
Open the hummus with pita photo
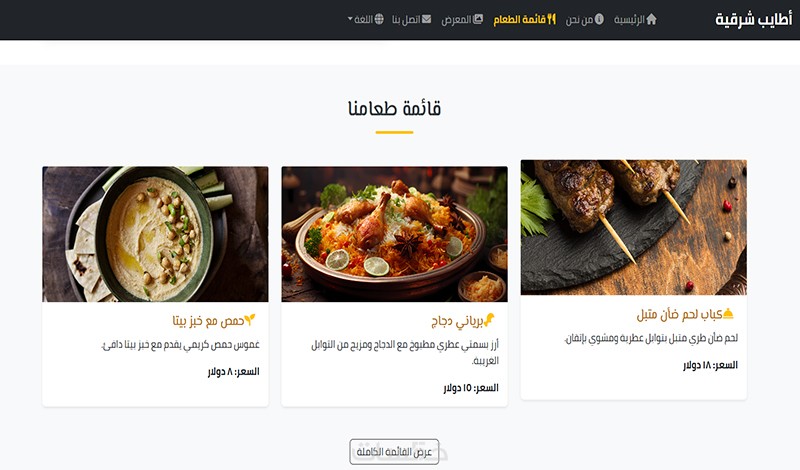(x=155, y=234)
